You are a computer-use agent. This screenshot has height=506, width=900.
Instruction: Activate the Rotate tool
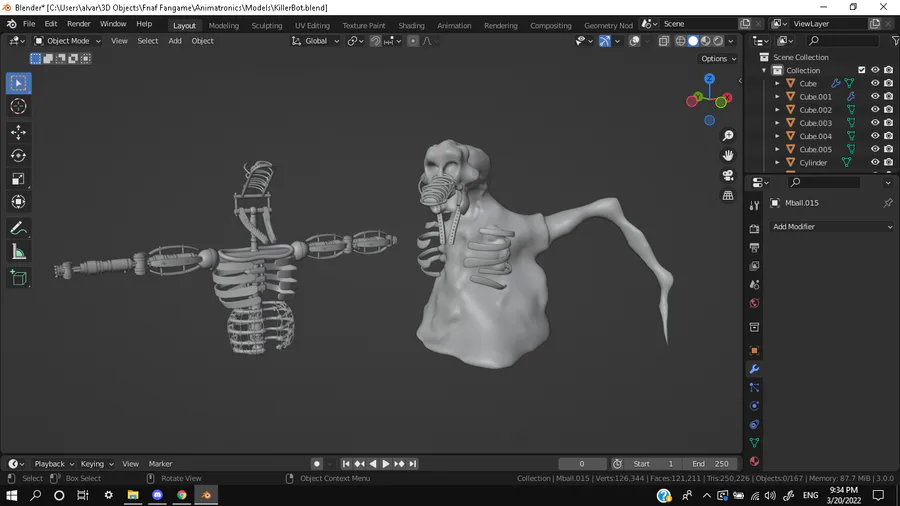[x=18, y=155]
